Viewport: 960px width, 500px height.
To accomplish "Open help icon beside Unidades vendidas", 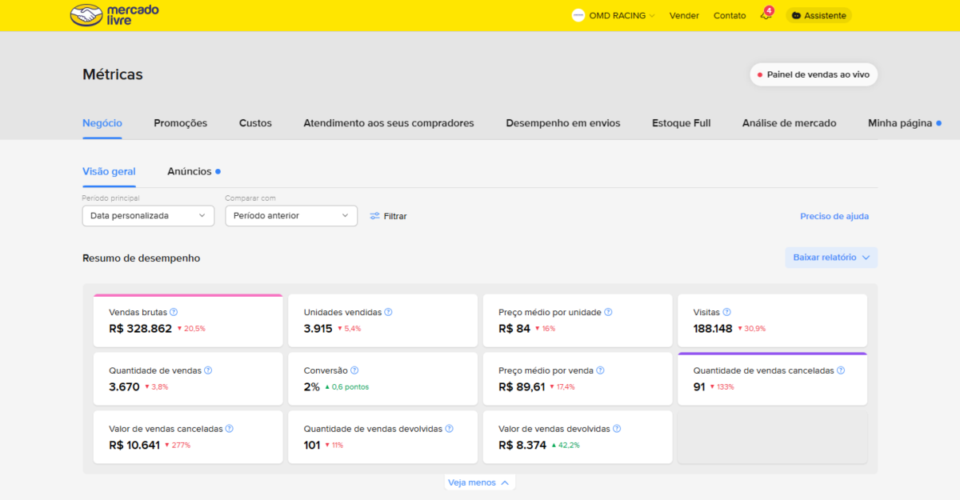I will pos(388,312).
